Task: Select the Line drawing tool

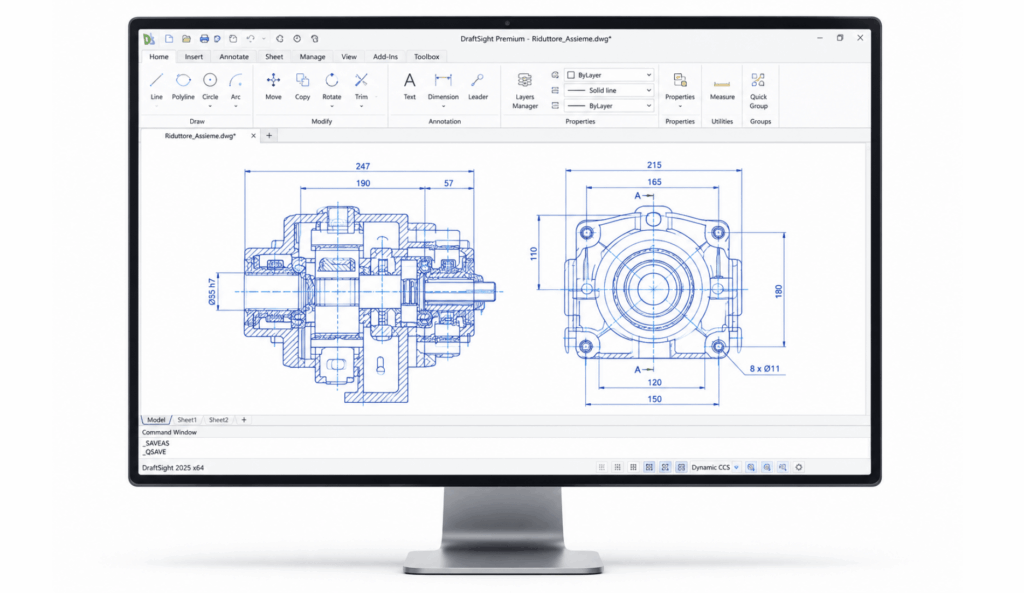Action: (156, 86)
